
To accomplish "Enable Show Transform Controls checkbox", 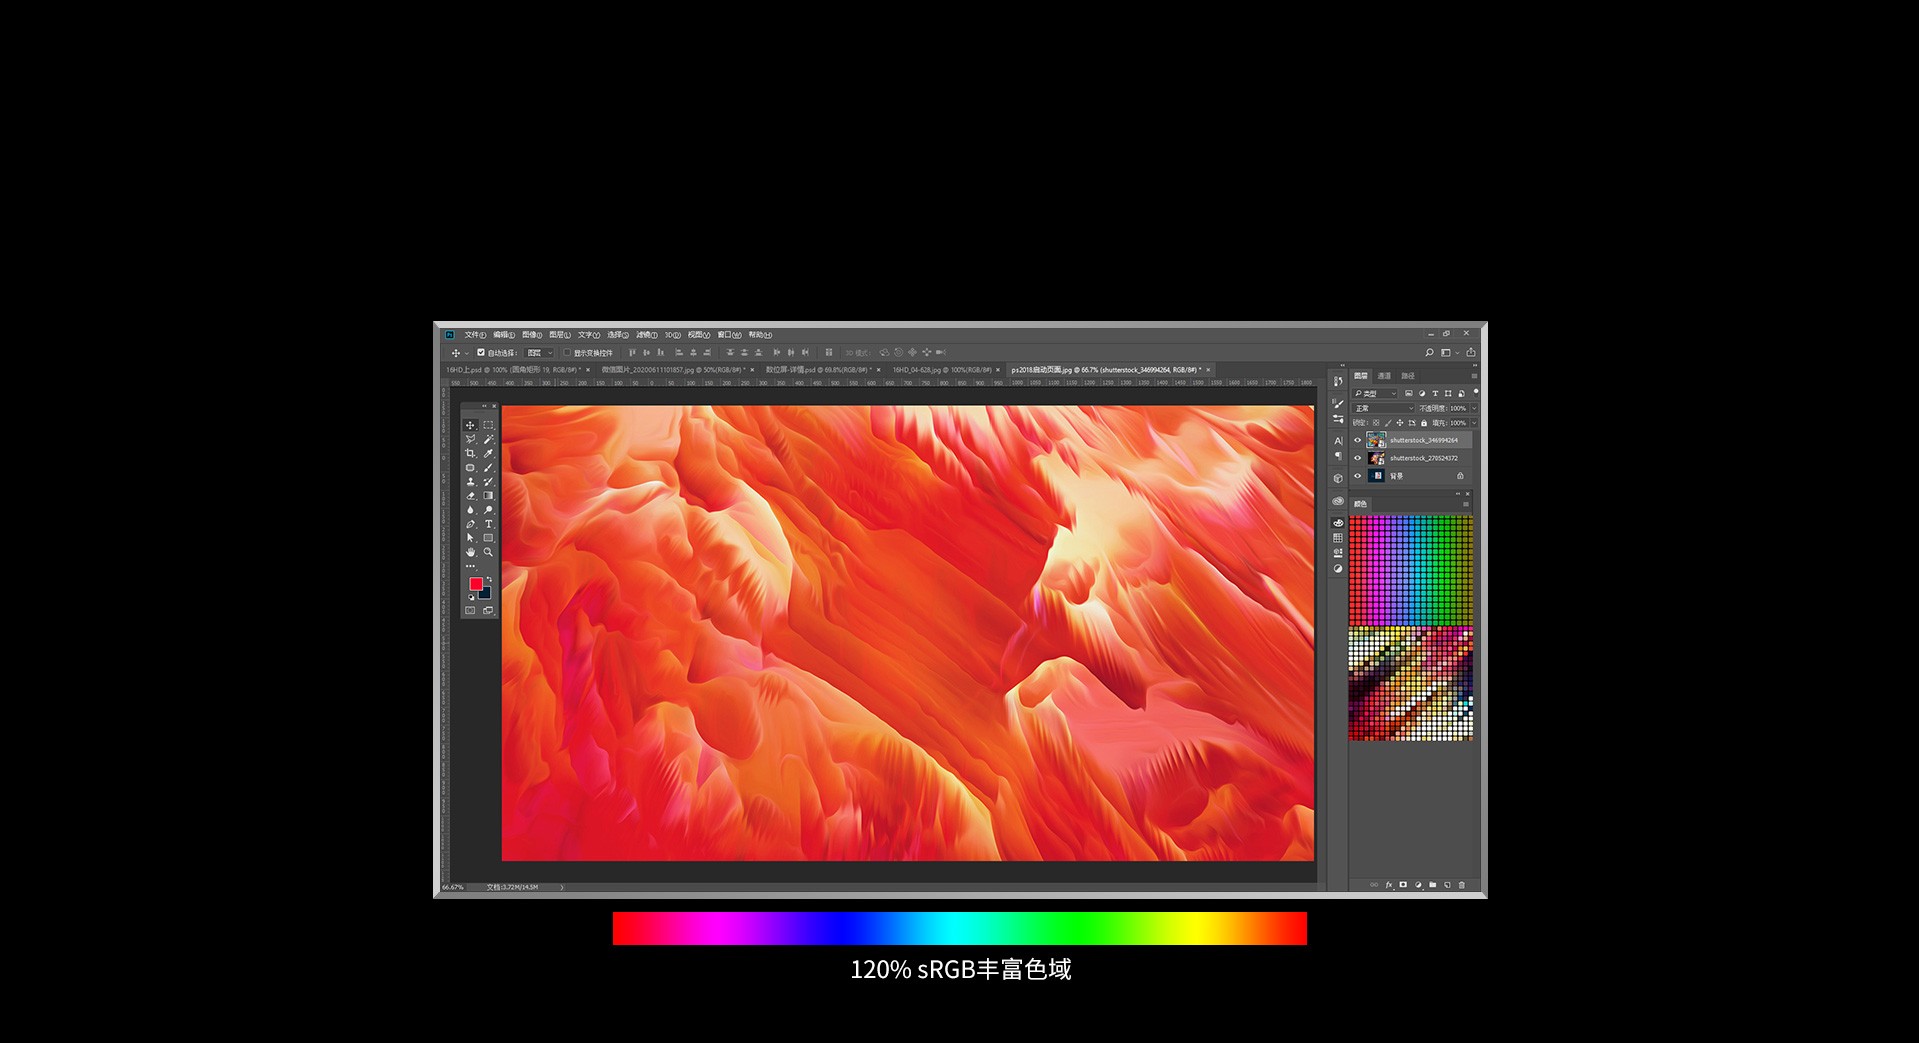I will point(567,352).
